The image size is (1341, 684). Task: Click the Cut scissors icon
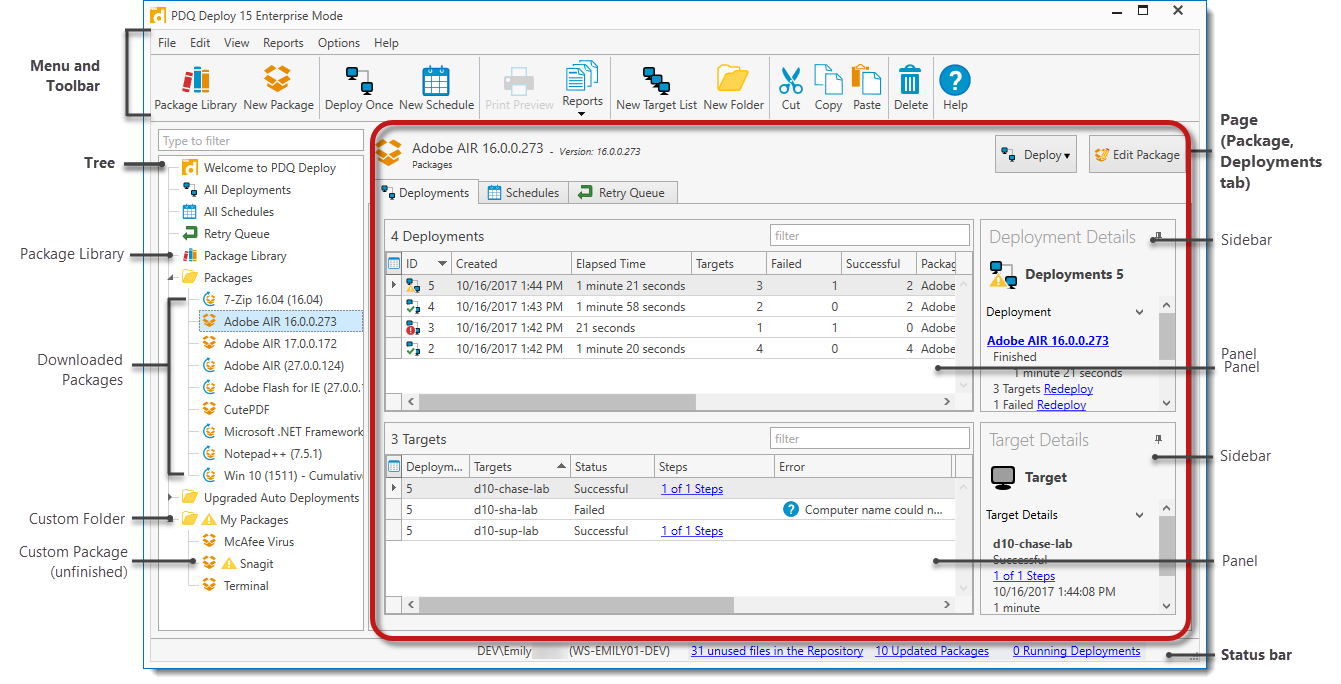coord(791,80)
